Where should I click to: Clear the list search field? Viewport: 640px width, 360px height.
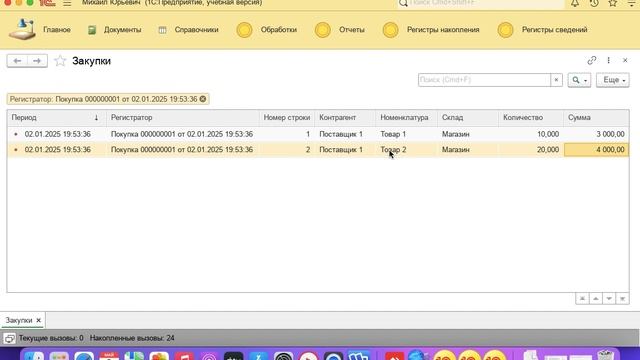(556, 80)
